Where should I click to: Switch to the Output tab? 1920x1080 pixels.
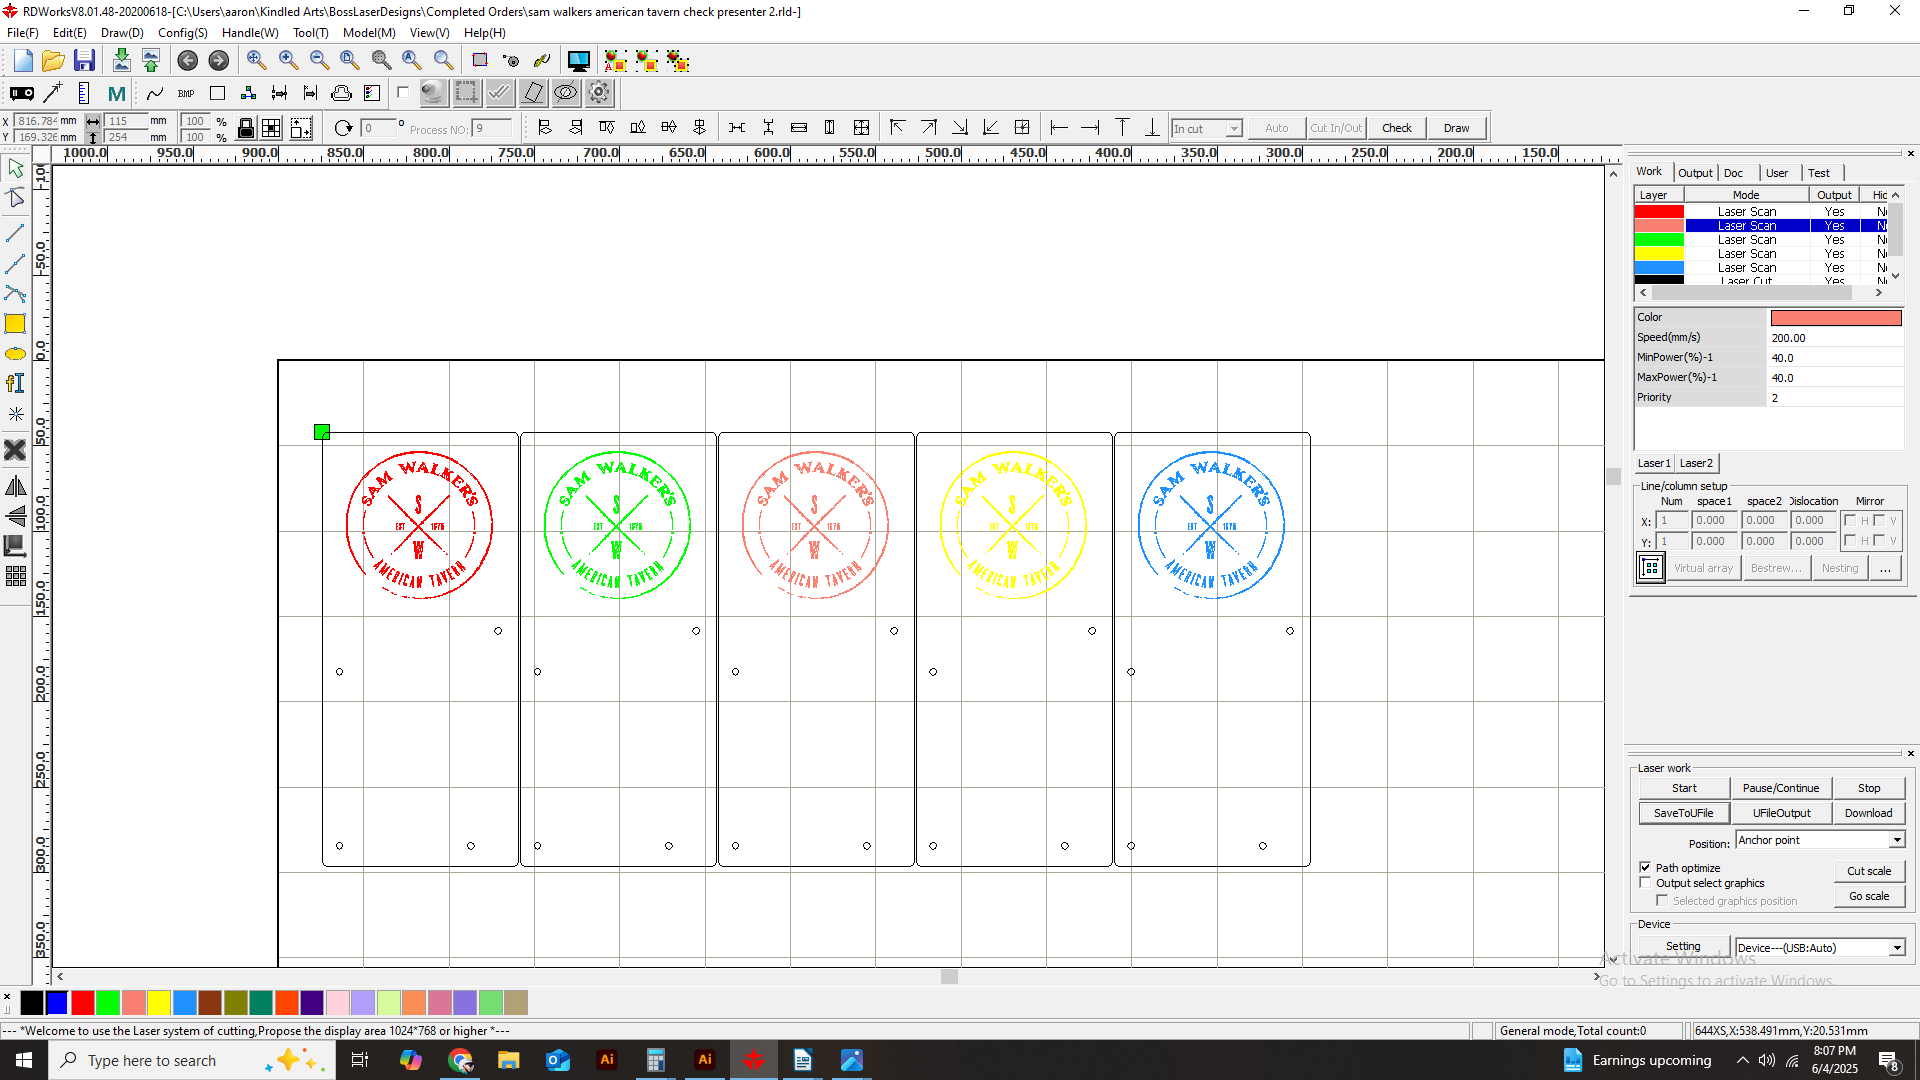(1695, 173)
